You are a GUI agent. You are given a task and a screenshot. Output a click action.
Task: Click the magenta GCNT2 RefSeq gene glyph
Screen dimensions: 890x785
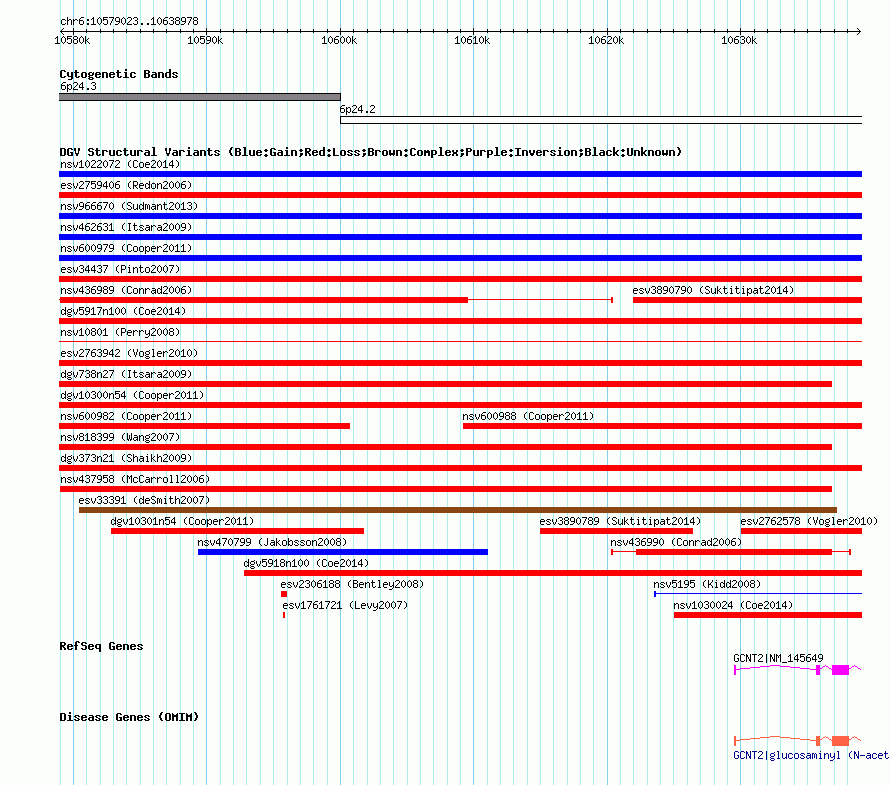coord(797,670)
